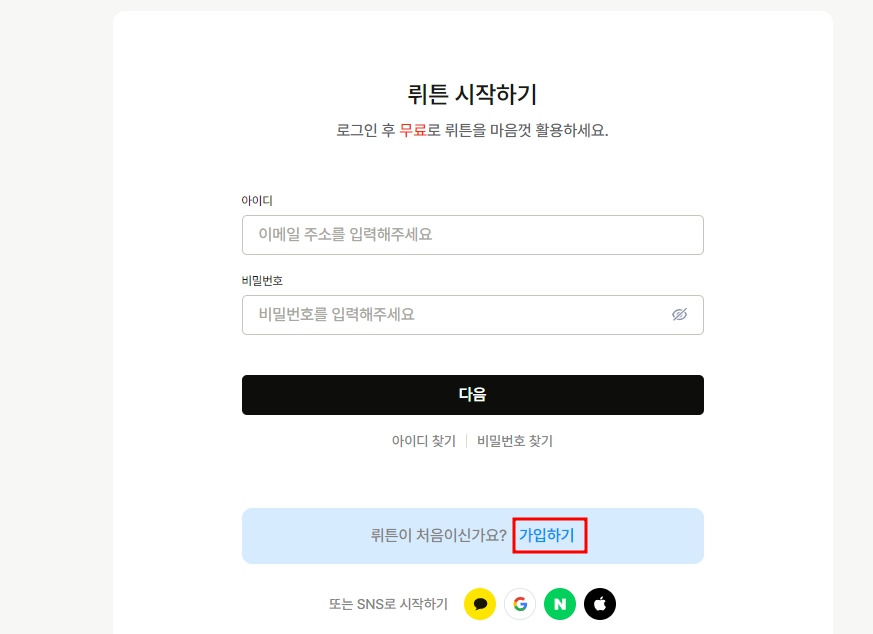
Task: Click the blue signup prompt banner
Action: (x=472, y=536)
